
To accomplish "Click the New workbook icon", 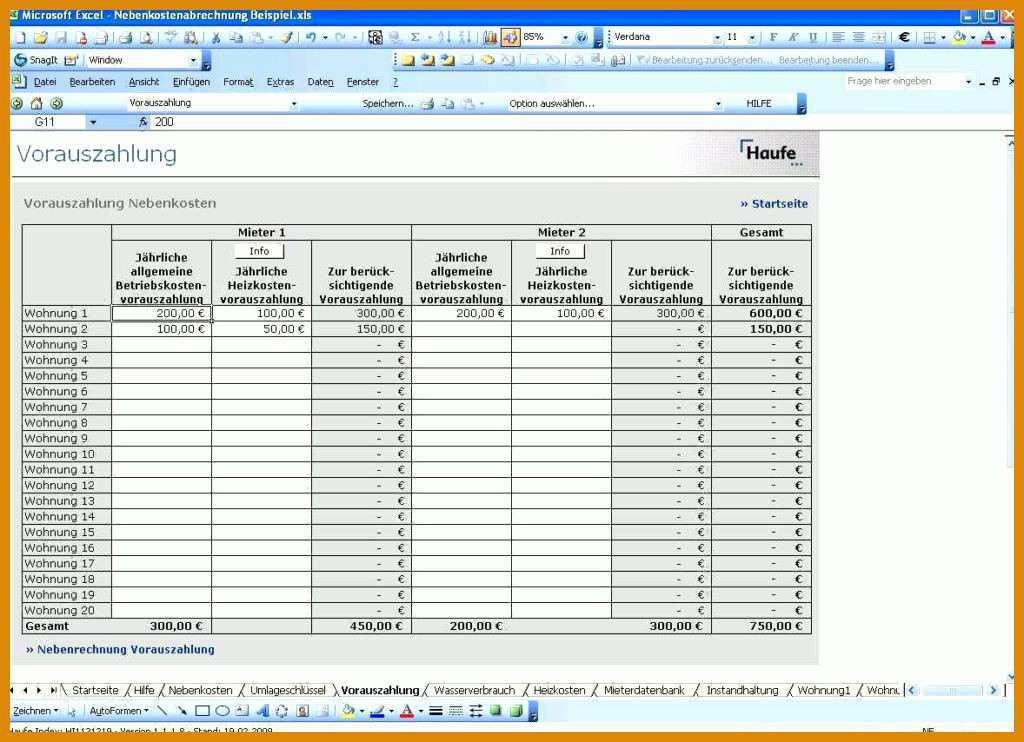I will click(x=20, y=37).
